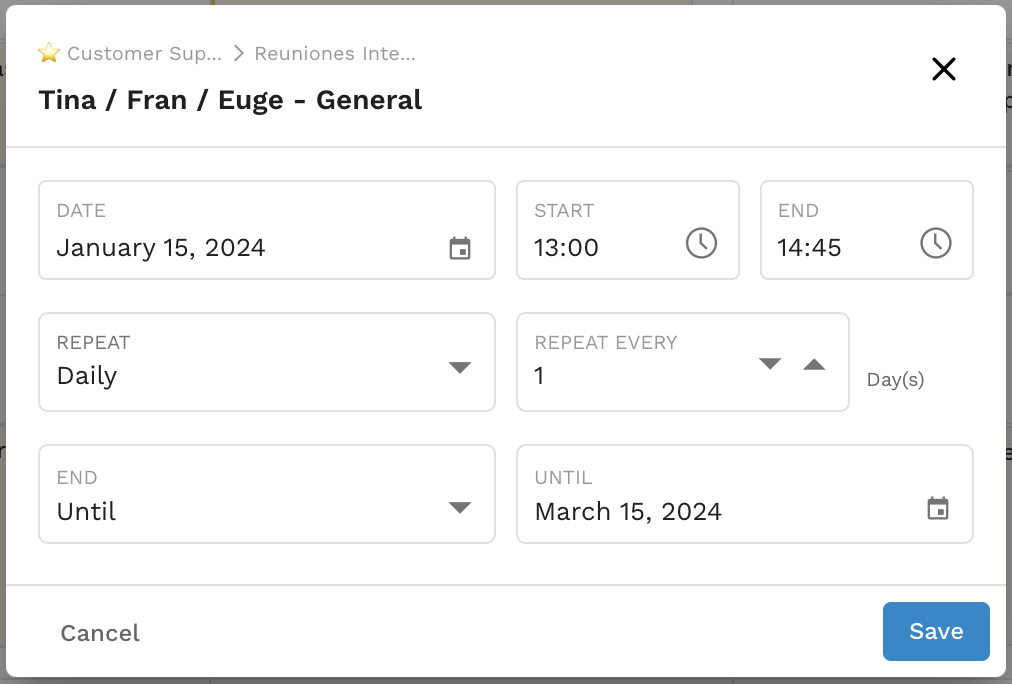Open the Reuniones Inte breadcrumb item
The height and width of the screenshot is (684, 1012).
click(334, 53)
